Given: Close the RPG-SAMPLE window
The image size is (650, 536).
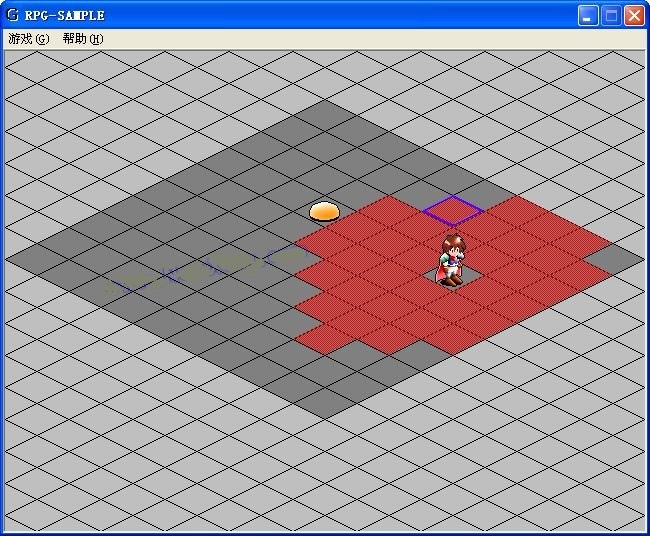Looking at the screenshot, I should 634,16.
